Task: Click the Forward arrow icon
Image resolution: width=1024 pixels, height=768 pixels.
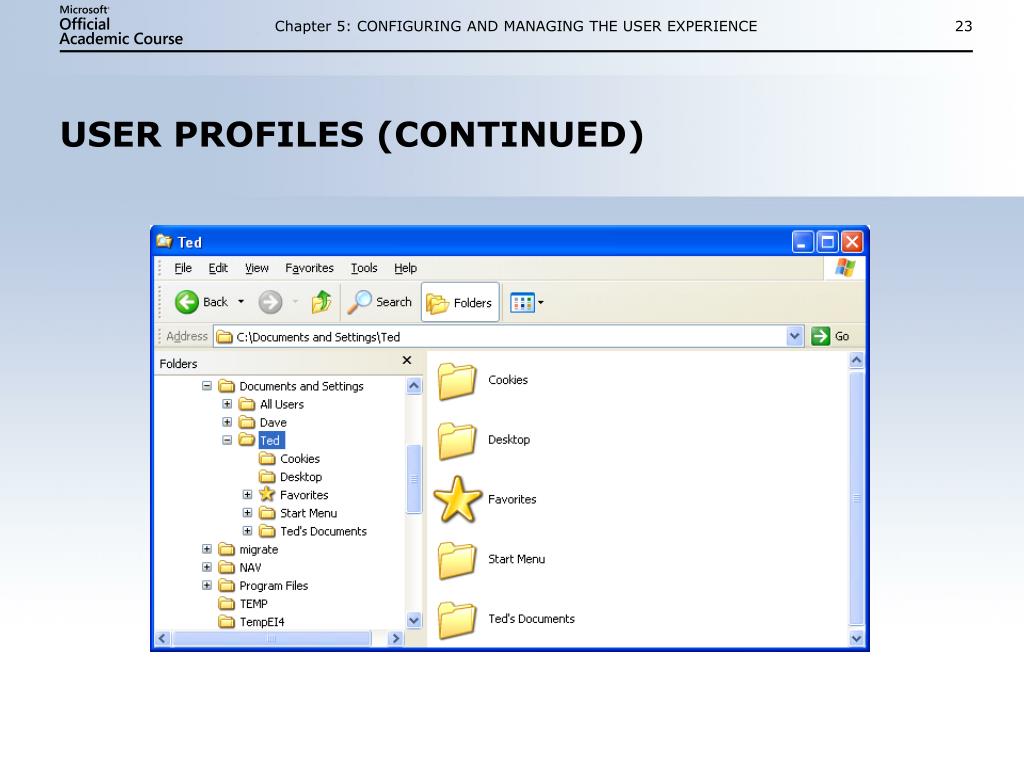Action: [x=270, y=302]
